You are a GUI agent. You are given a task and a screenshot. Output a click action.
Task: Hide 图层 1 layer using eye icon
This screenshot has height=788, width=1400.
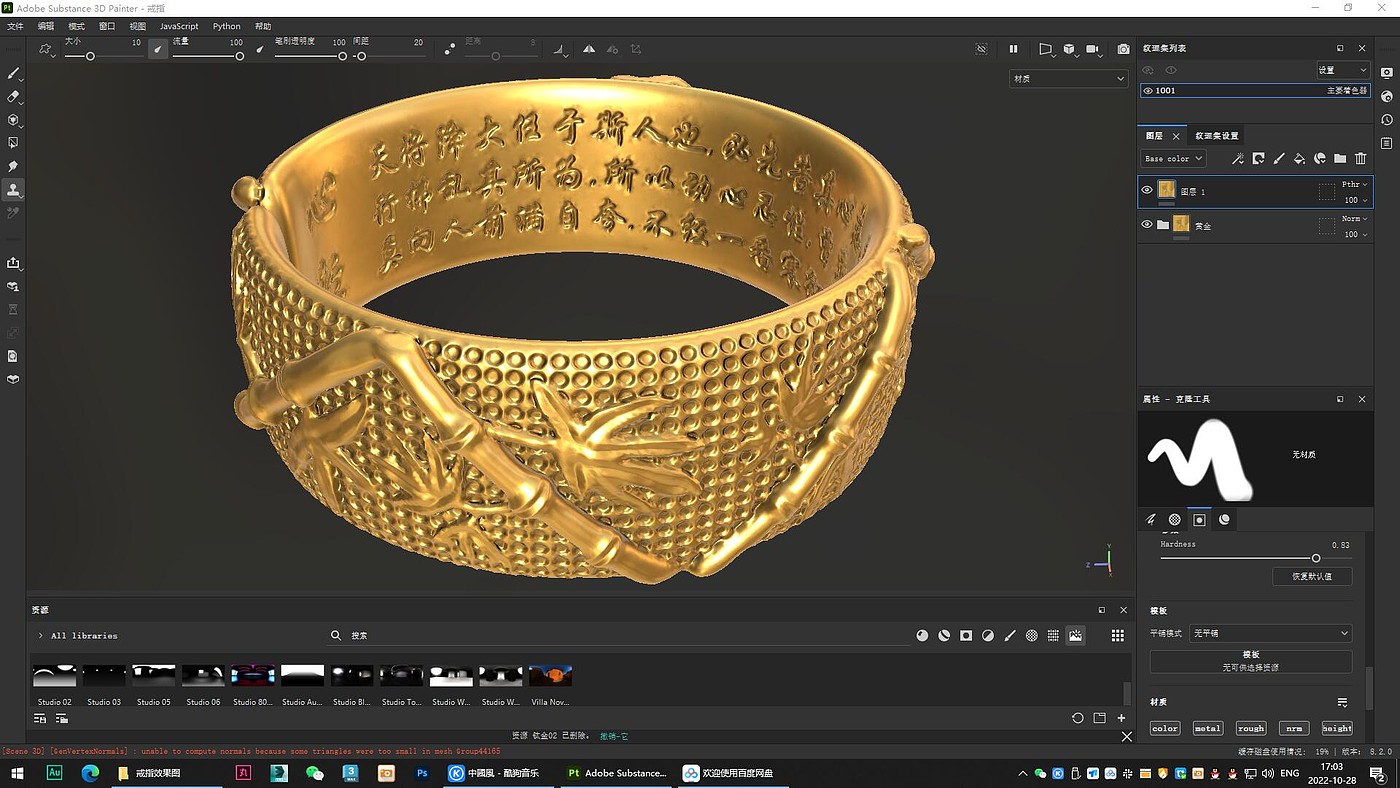(1147, 190)
